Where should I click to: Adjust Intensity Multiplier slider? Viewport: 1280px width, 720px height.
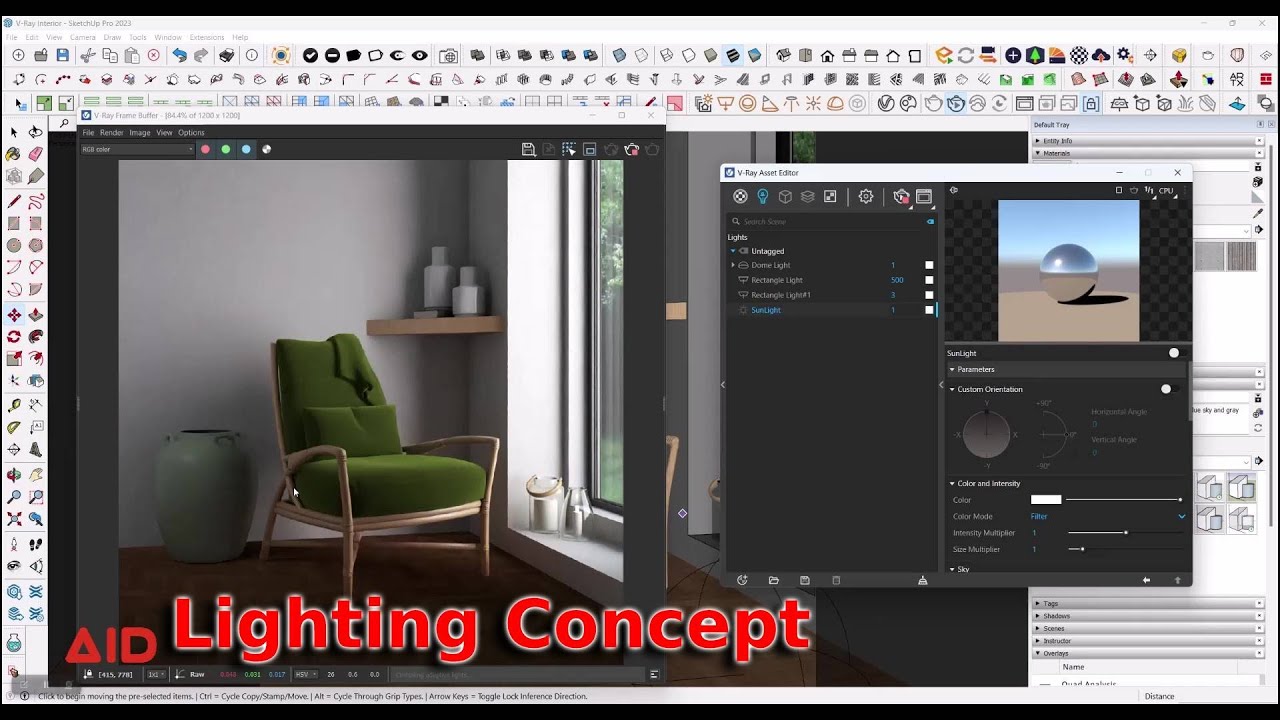coord(1125,533)
